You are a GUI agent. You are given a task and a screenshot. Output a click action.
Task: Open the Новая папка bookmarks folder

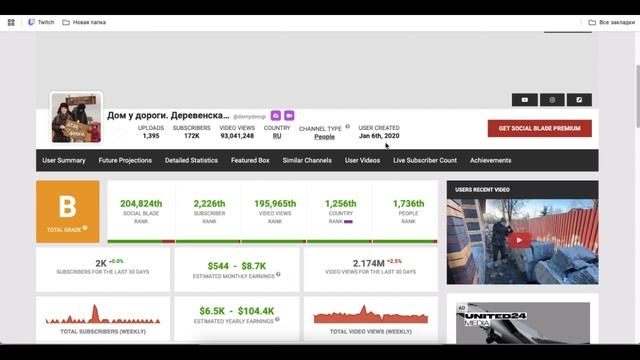84,22
